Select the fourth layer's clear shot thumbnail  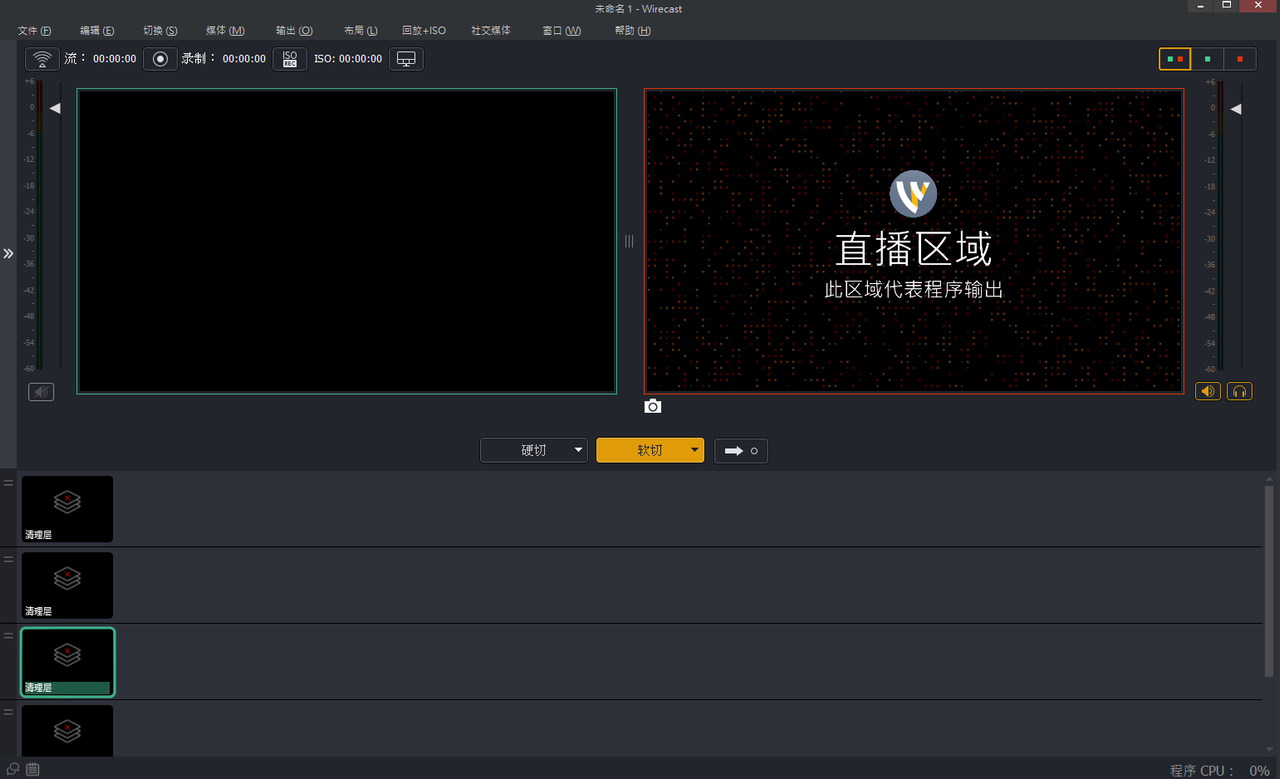coord(67,731)
